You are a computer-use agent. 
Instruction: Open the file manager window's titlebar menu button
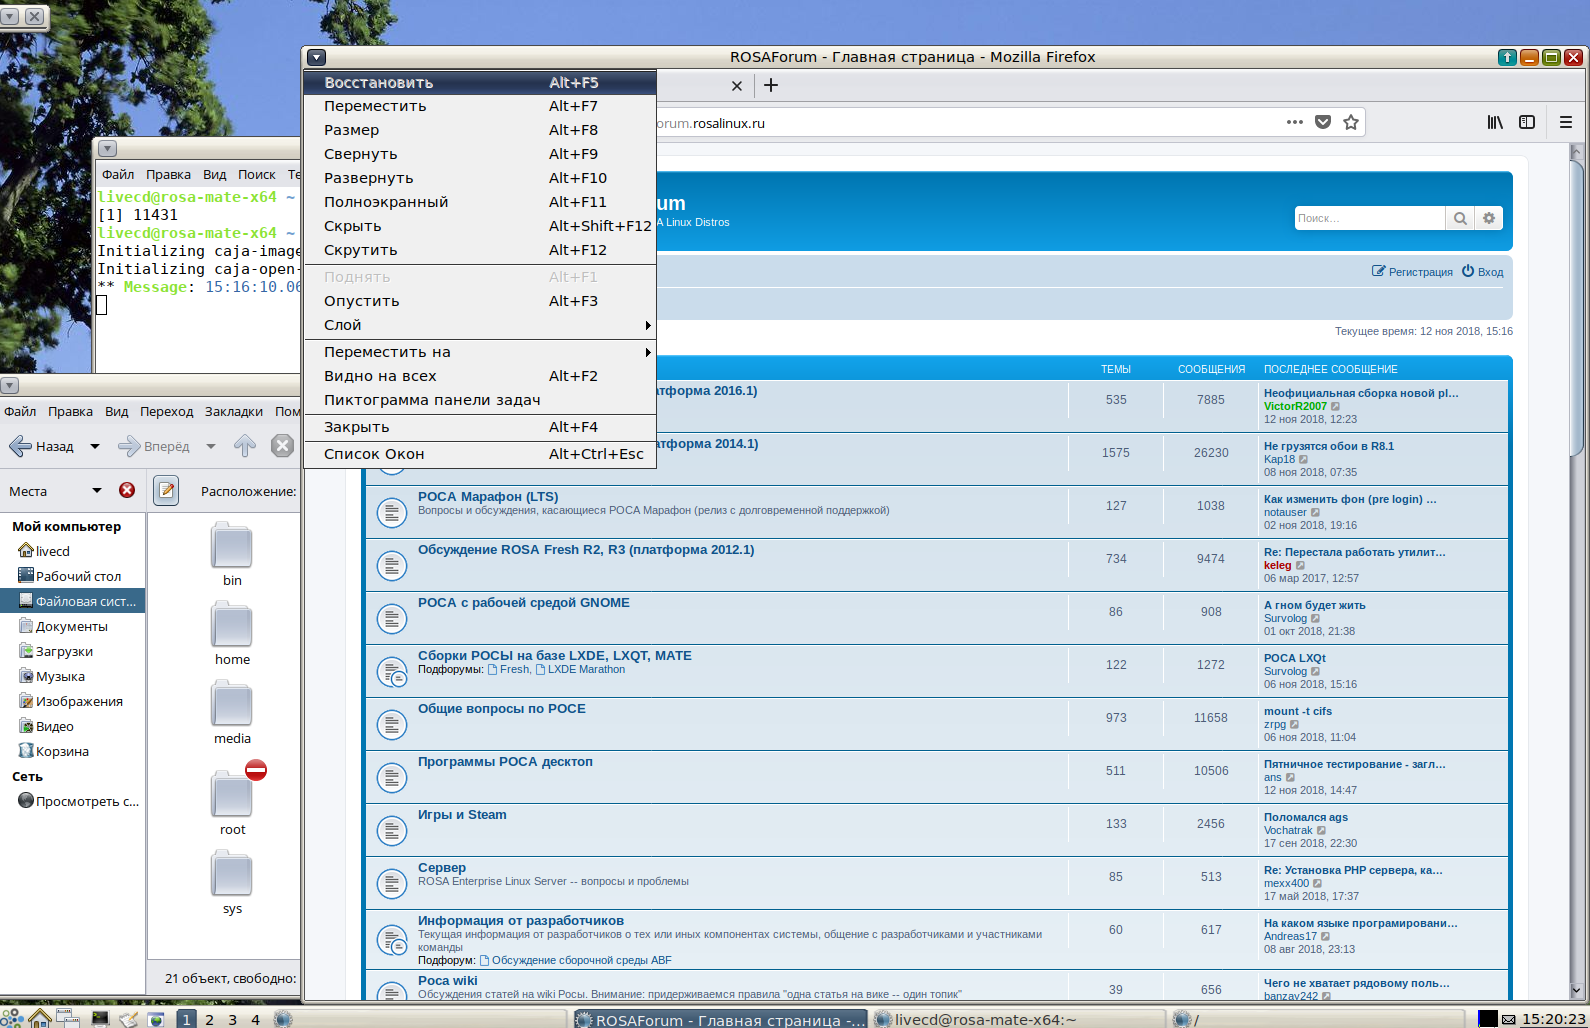[9, 385]
